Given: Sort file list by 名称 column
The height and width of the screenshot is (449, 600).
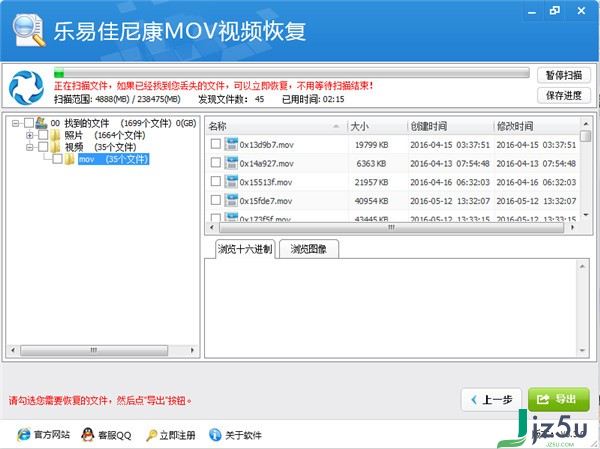Looking at the screenshot, I should [277, 126].
